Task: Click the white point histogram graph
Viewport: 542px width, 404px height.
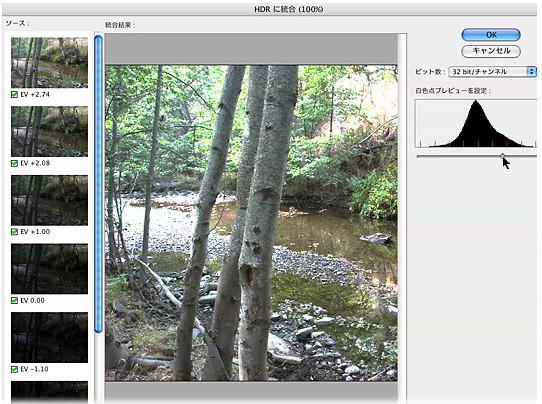Action: pyautogui.click(x=476, y=123)
